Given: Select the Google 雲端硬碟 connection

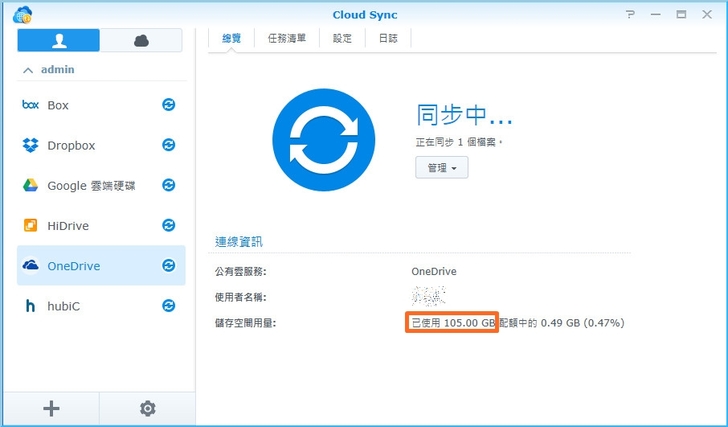Looking at the screenshot, I should (x=90, y=185).
